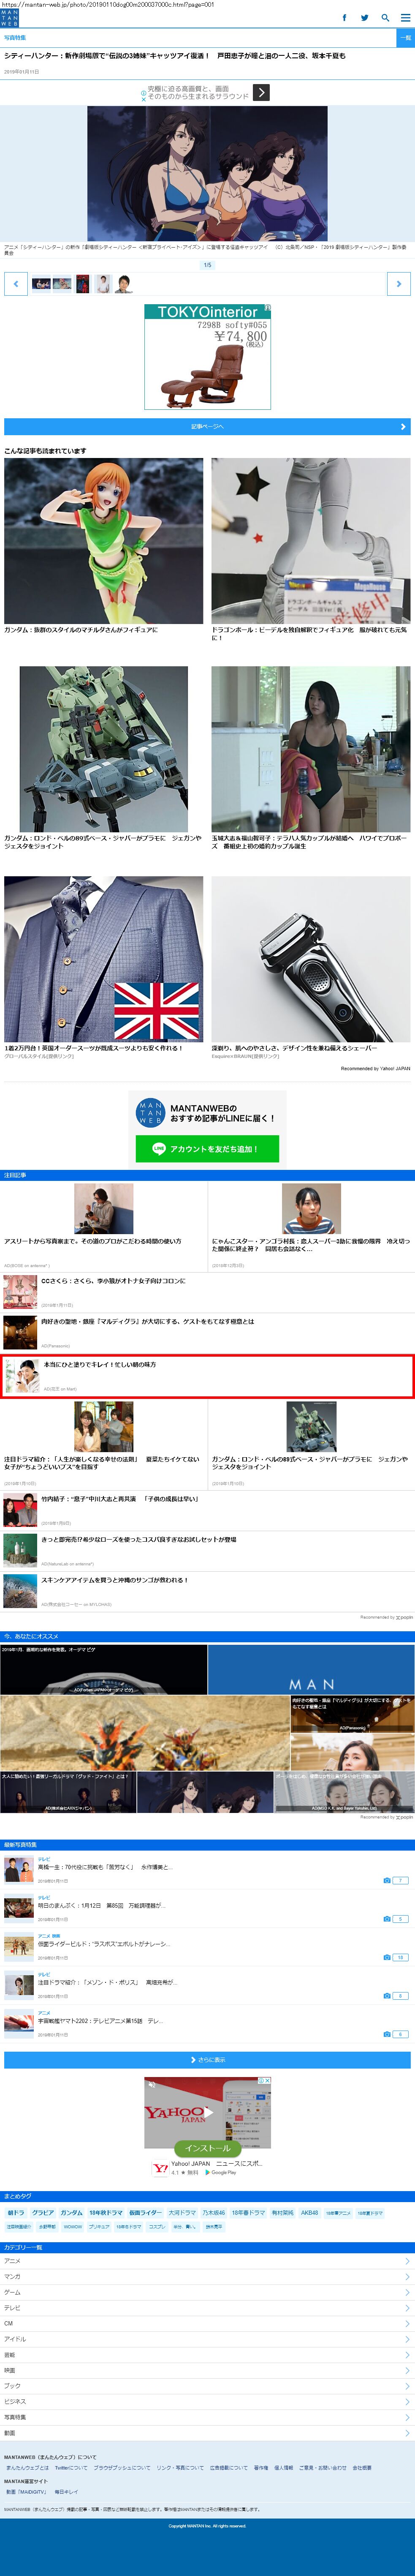Open the MANTAN WEB logo home link
The width and height of the screenshot is (415, 2576).
pyautogui.click(x=9, y=18)
